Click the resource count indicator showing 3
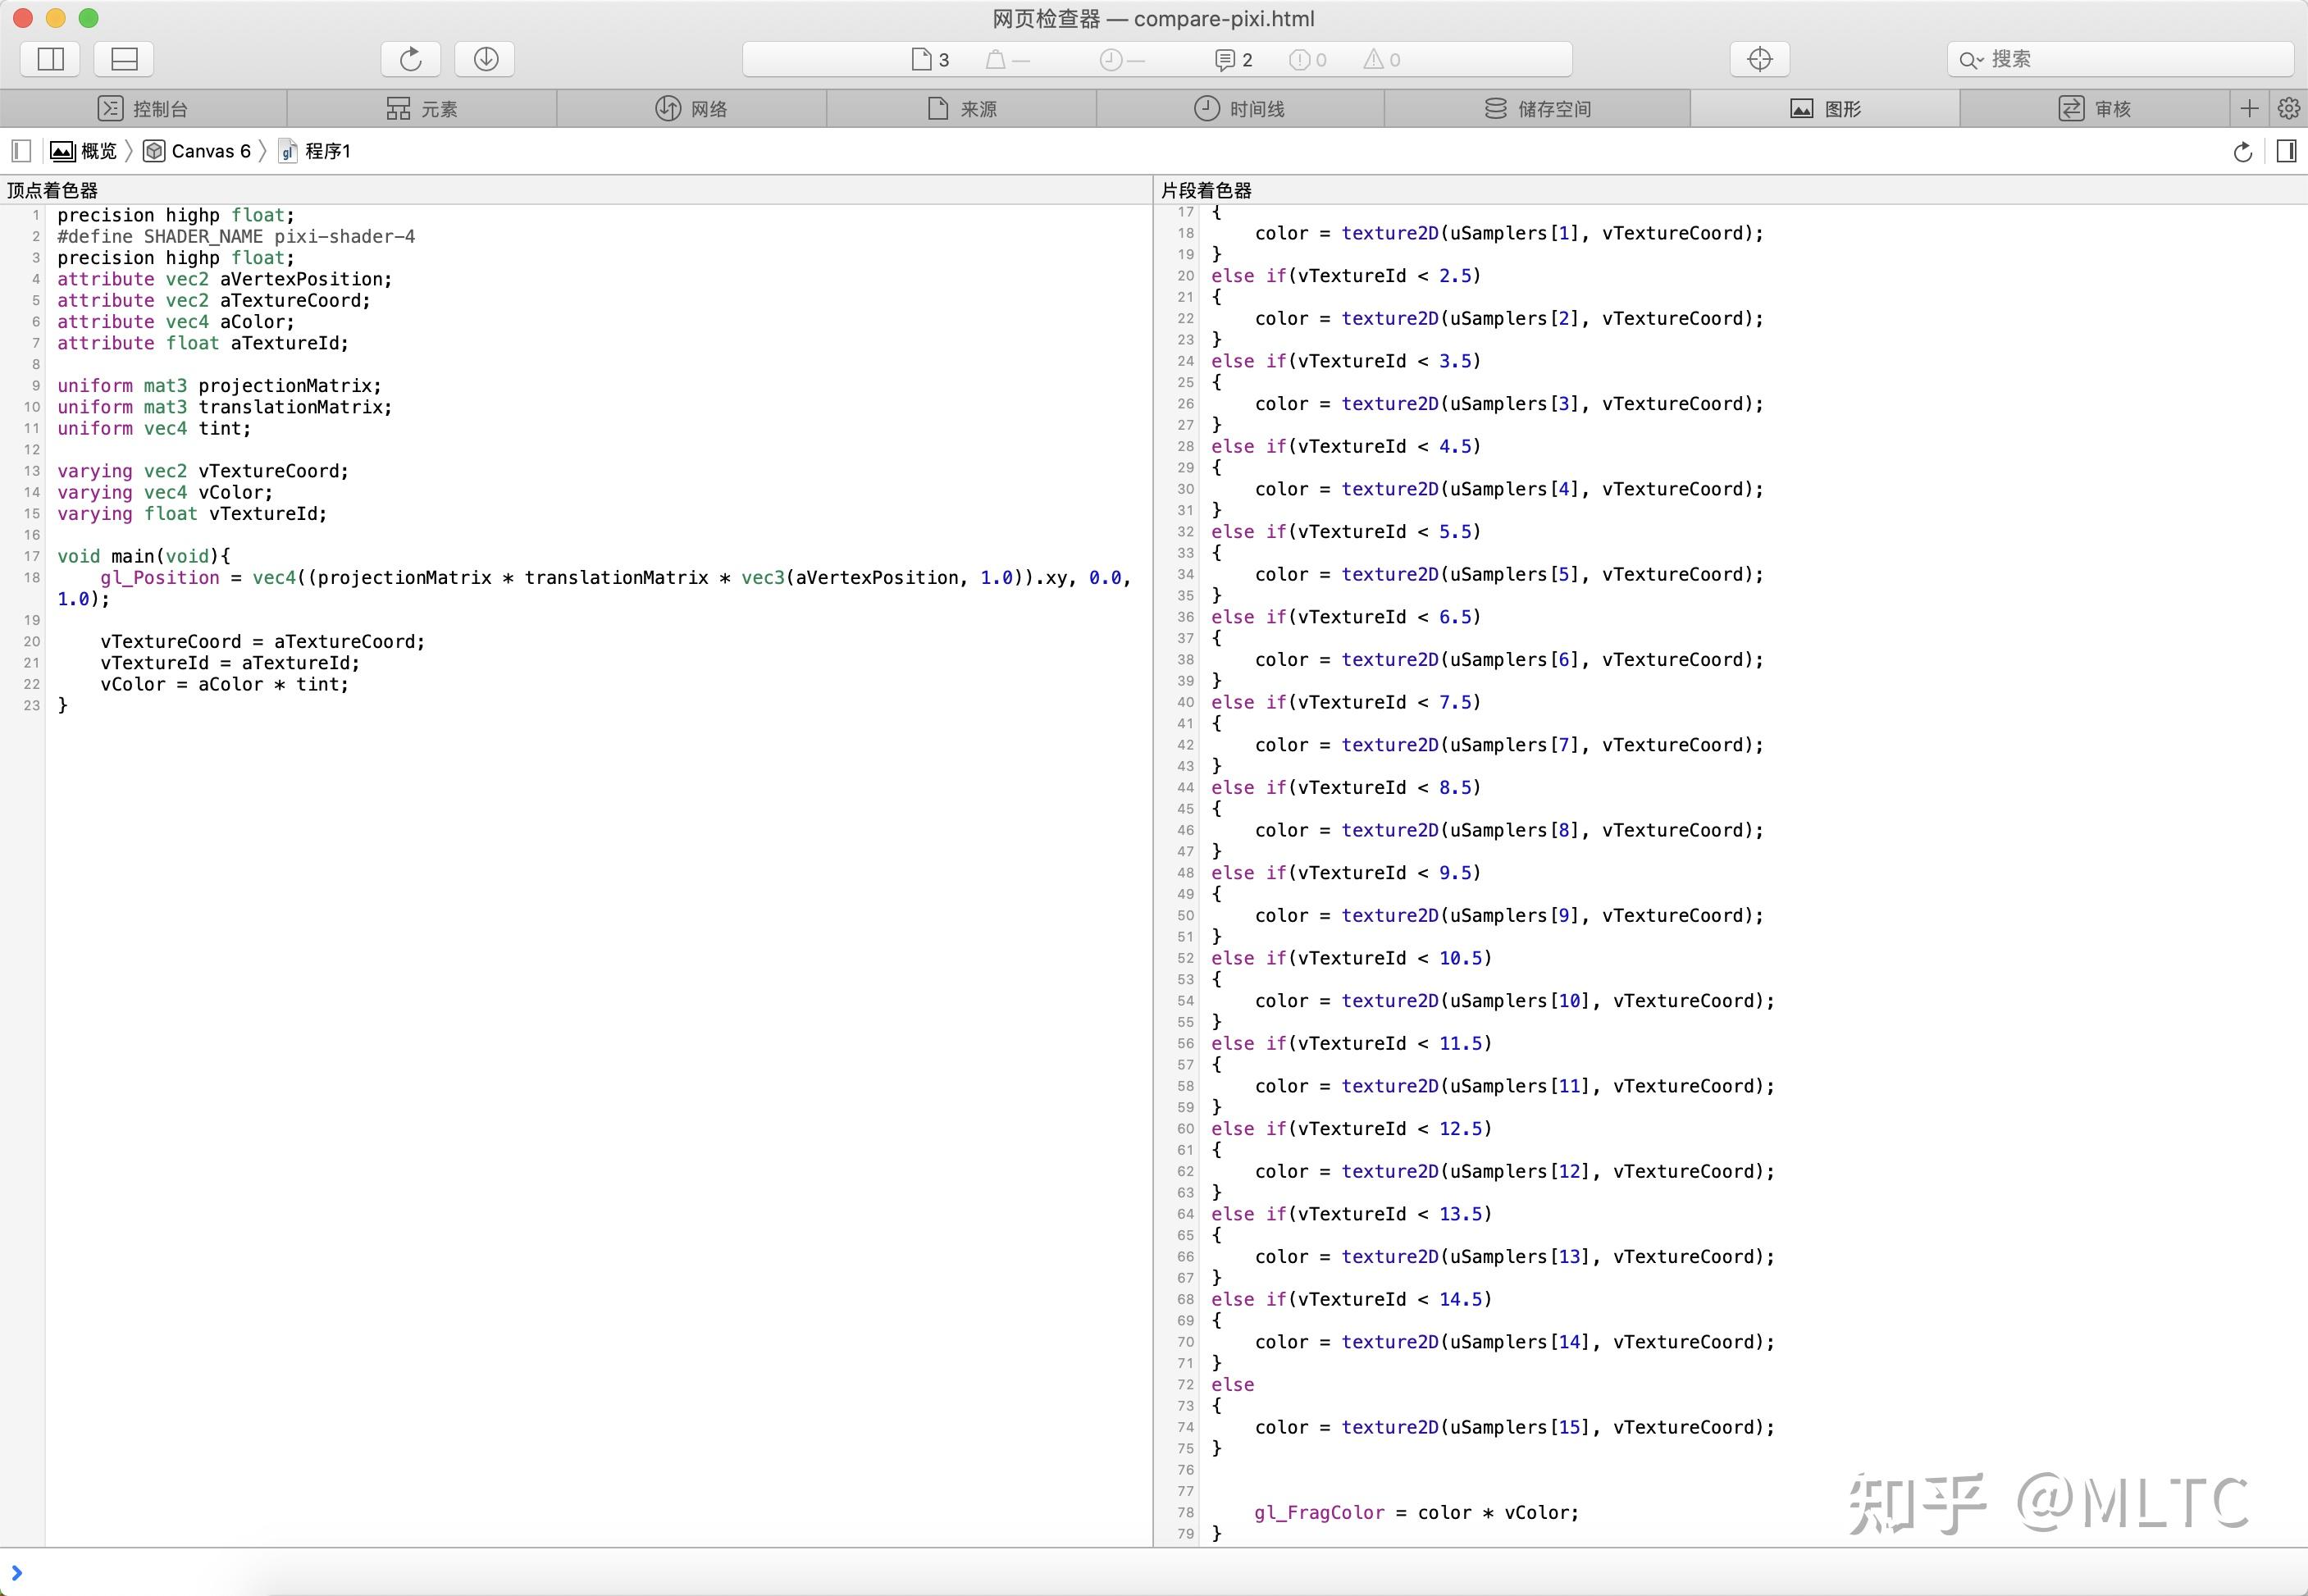The width and height of the screenshot is (2308, 1596). 930,60
